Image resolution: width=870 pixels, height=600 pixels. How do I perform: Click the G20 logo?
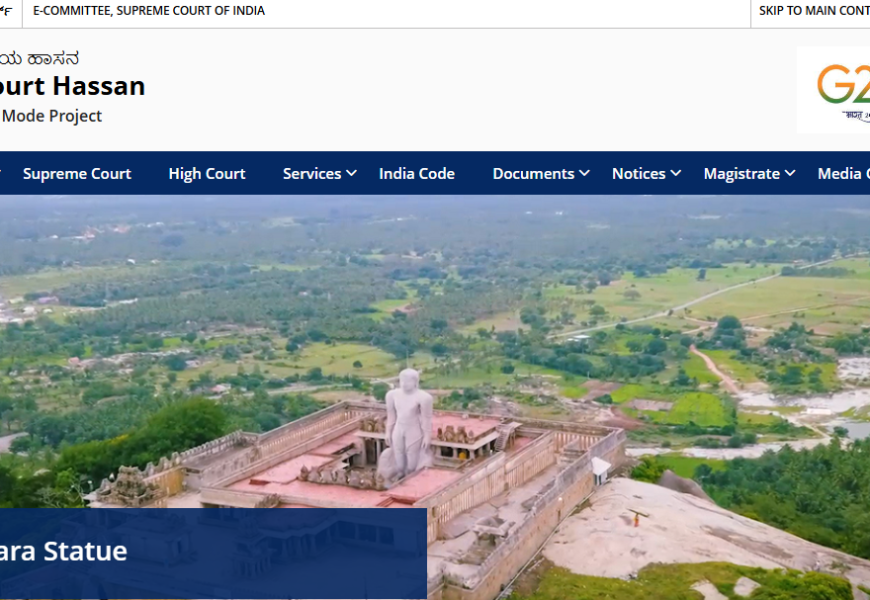click(840, 88)
